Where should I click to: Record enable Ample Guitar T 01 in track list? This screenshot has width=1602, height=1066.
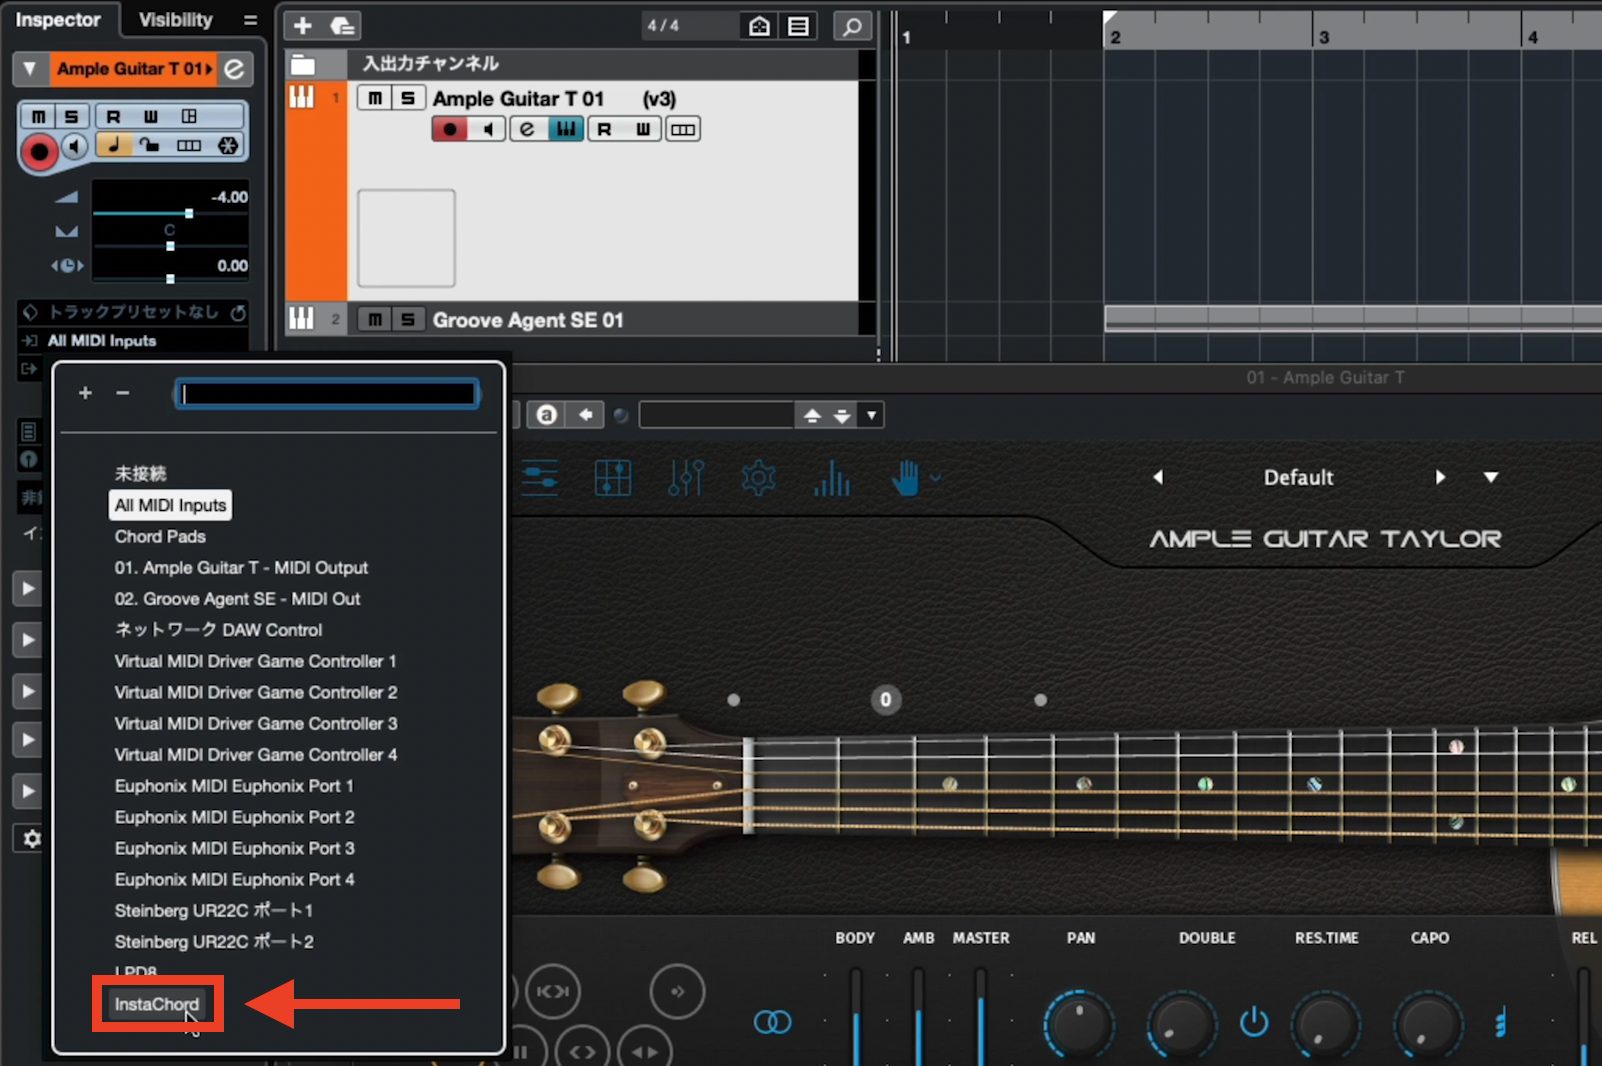[x=450, y=129]
